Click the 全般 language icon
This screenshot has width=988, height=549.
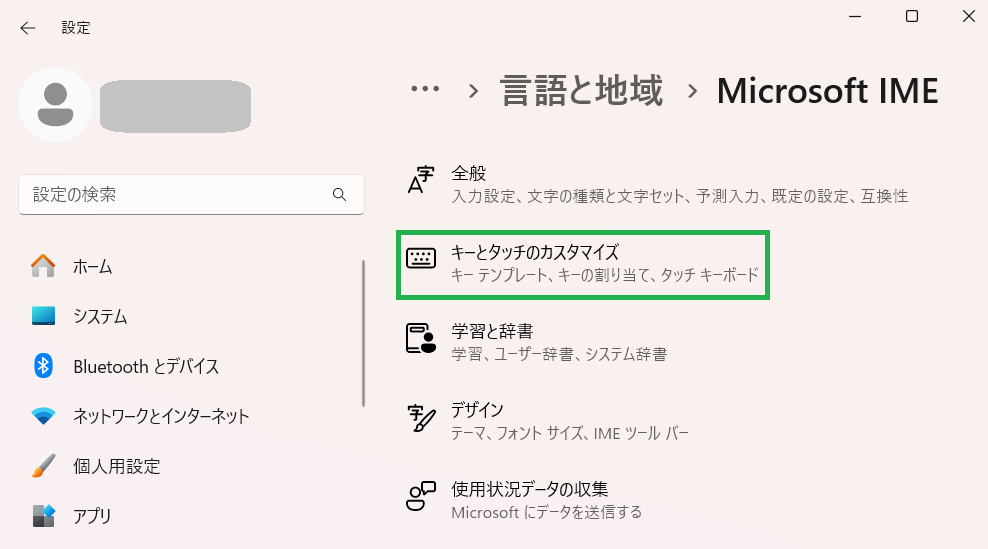(420, 182)
